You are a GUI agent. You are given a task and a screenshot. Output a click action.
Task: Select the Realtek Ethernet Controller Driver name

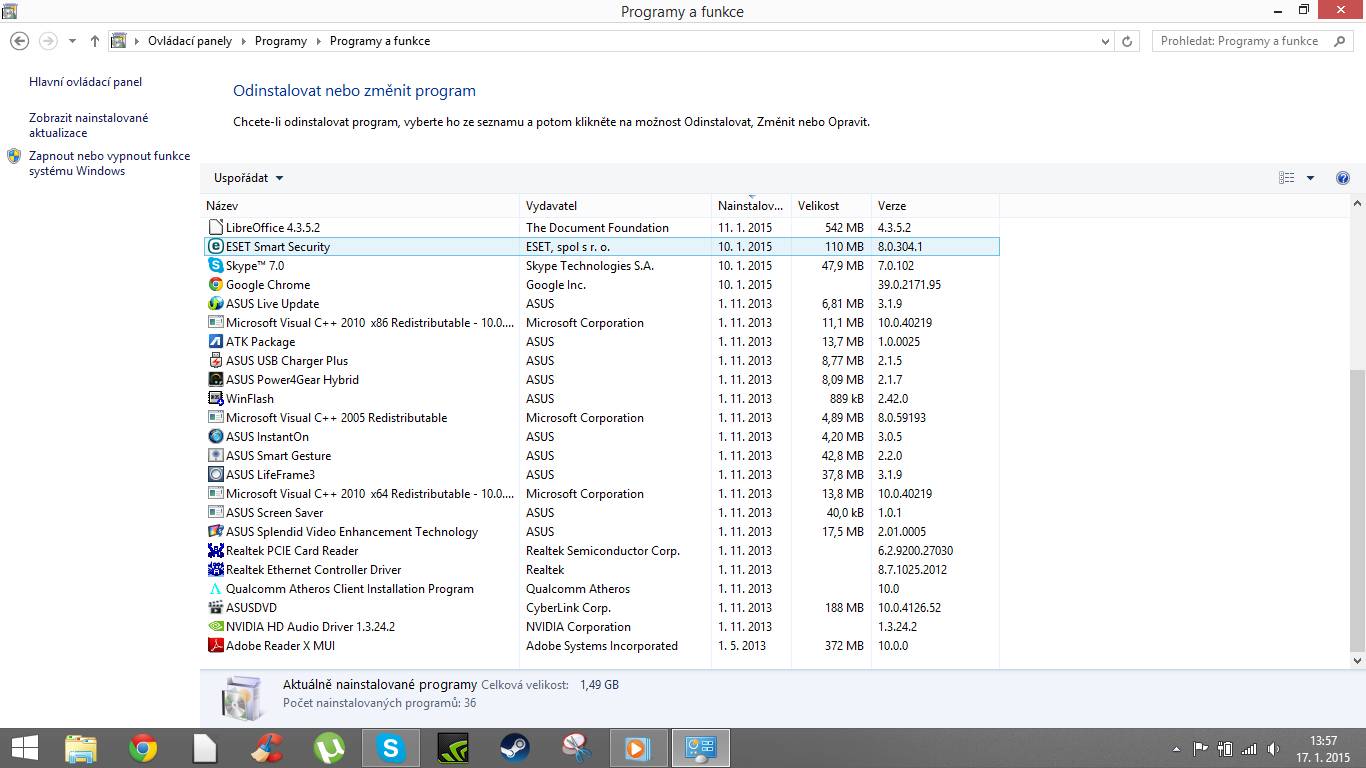click(x=314, y=570)
